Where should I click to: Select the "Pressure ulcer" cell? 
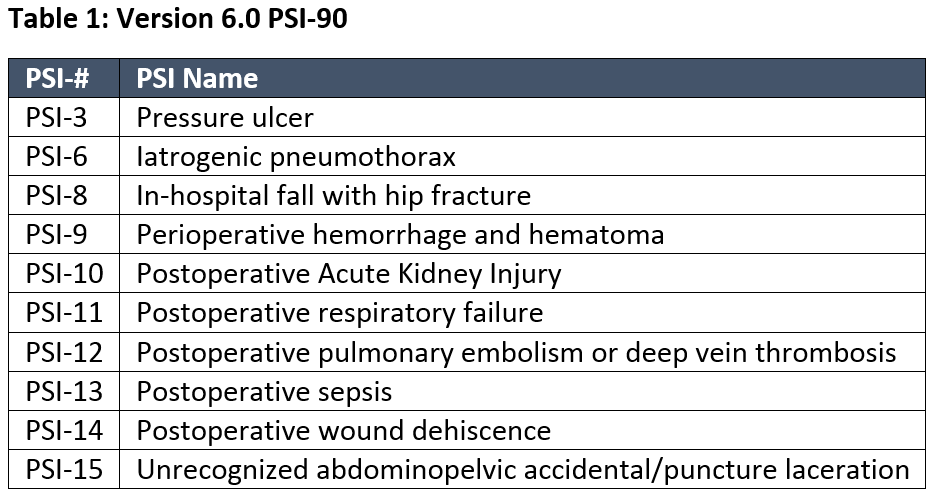point(225,118)
